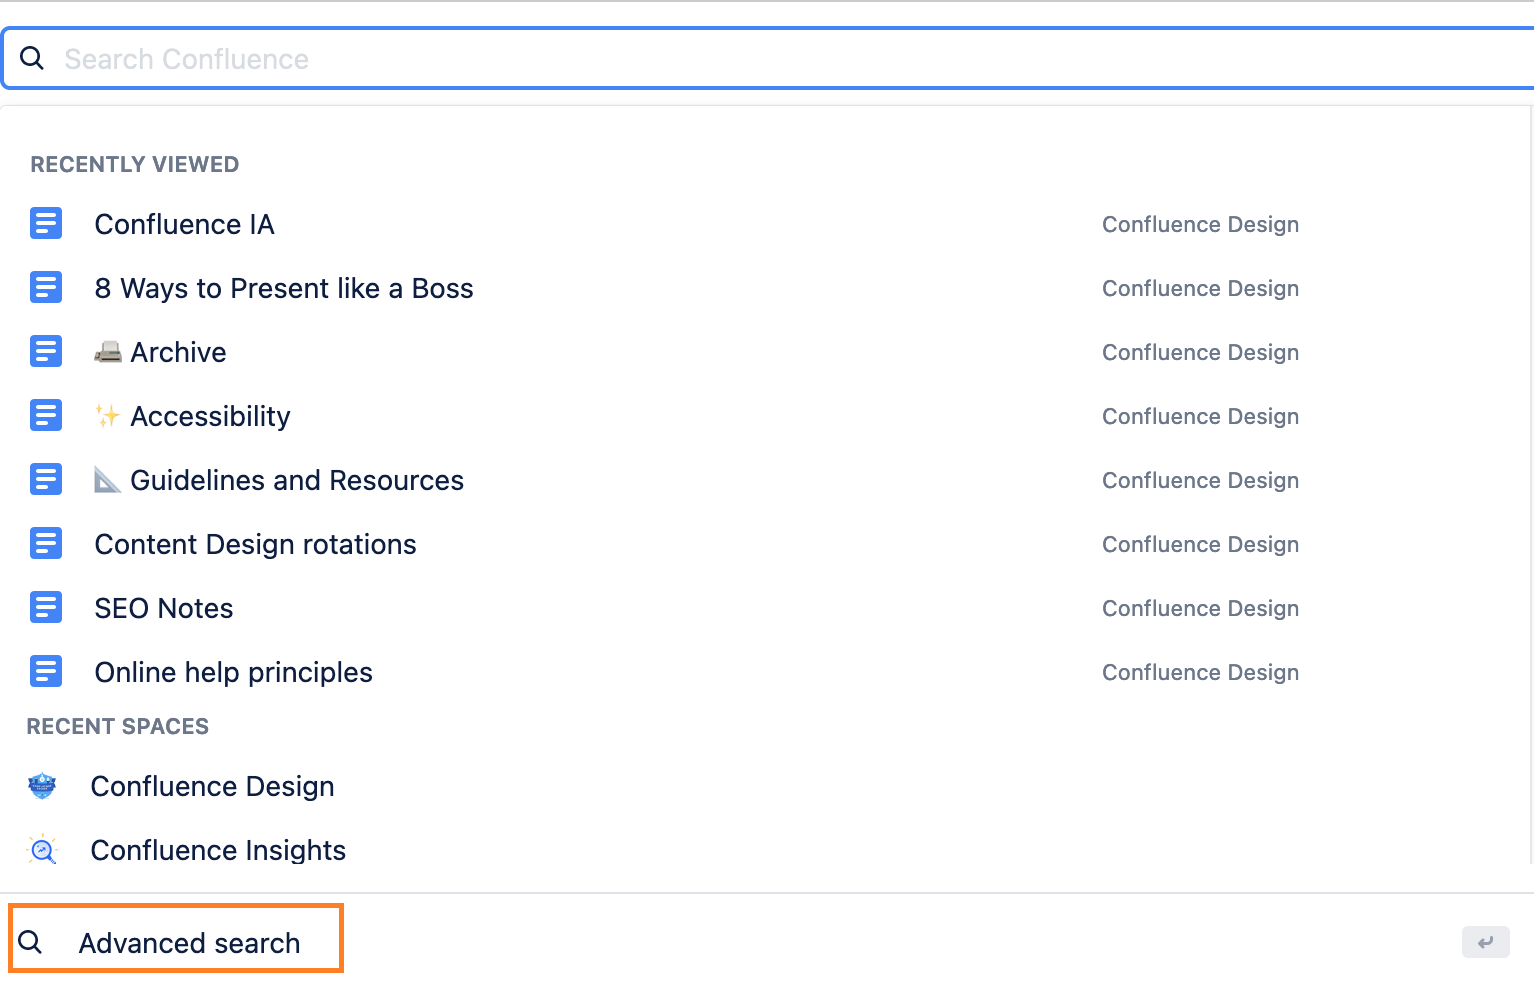Click Confluence Design label on Online help row

pos(1200,672)
